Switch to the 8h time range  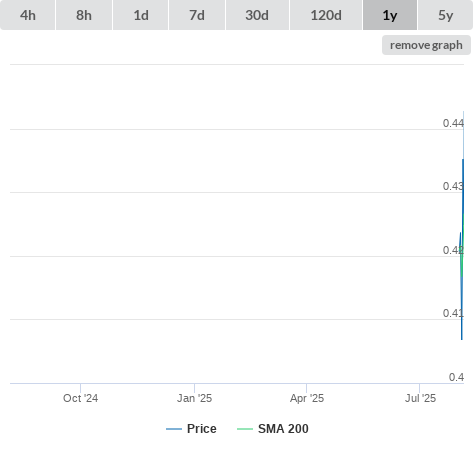84,15
